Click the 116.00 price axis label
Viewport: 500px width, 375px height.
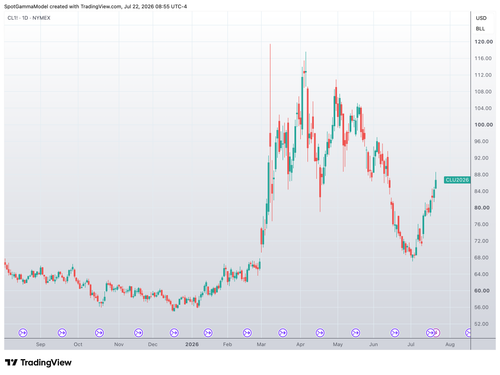[x=483, y=58]
